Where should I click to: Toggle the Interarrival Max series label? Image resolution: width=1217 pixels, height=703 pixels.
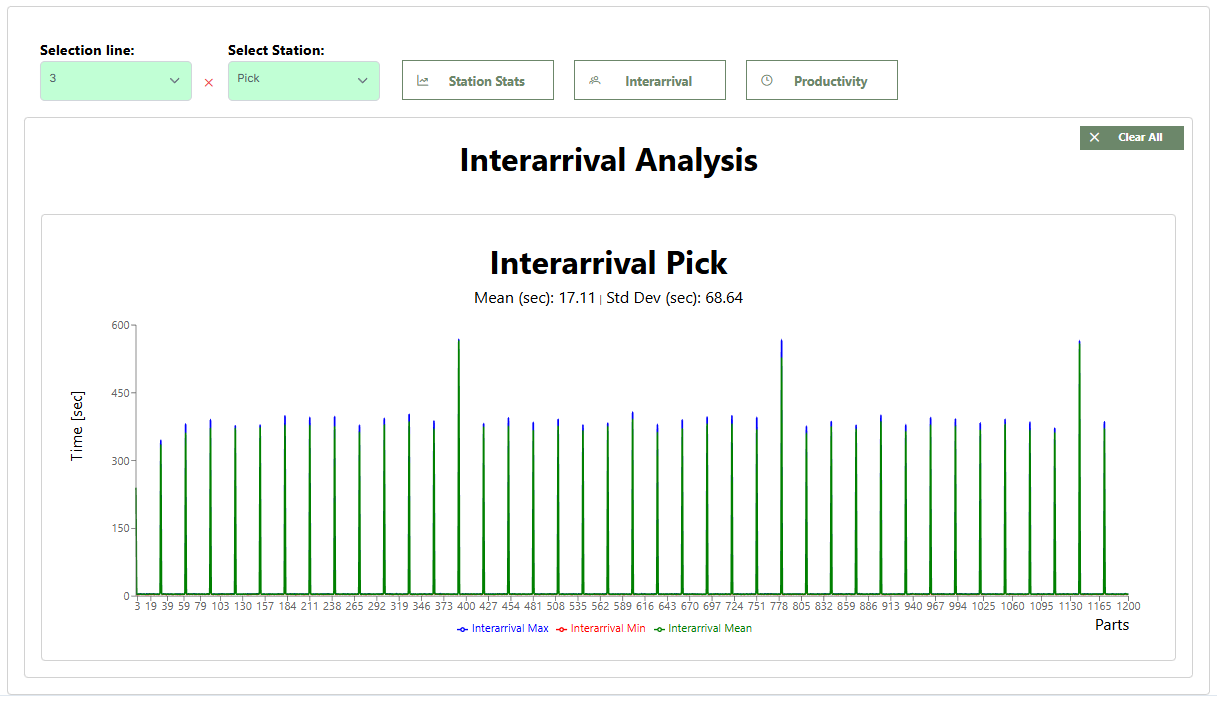(510, 629)
